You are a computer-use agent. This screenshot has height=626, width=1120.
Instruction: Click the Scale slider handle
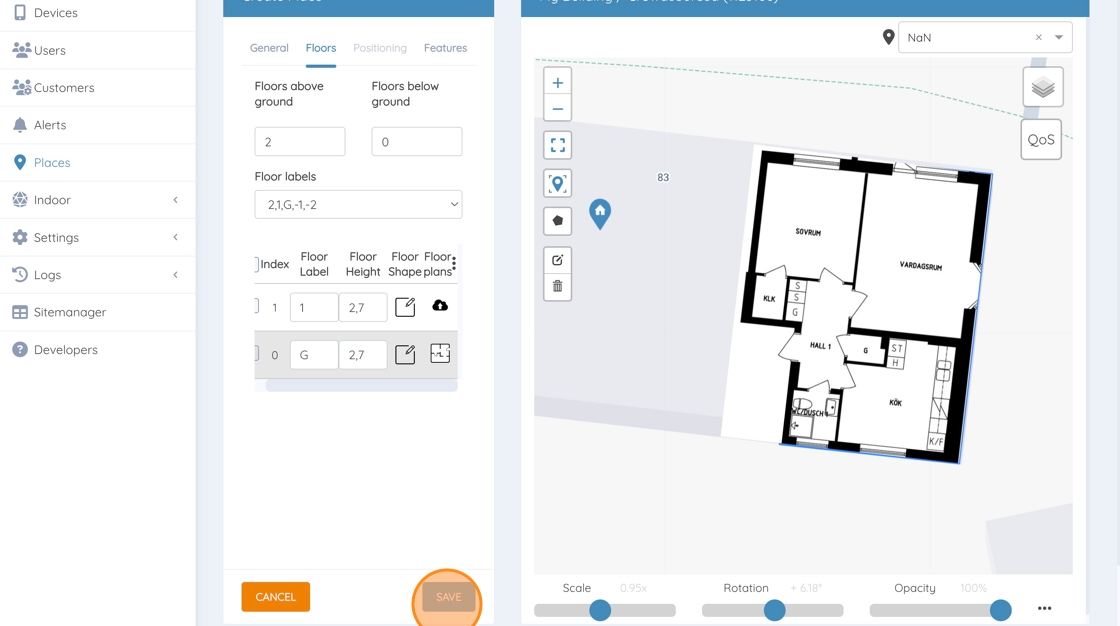point(600,610)
